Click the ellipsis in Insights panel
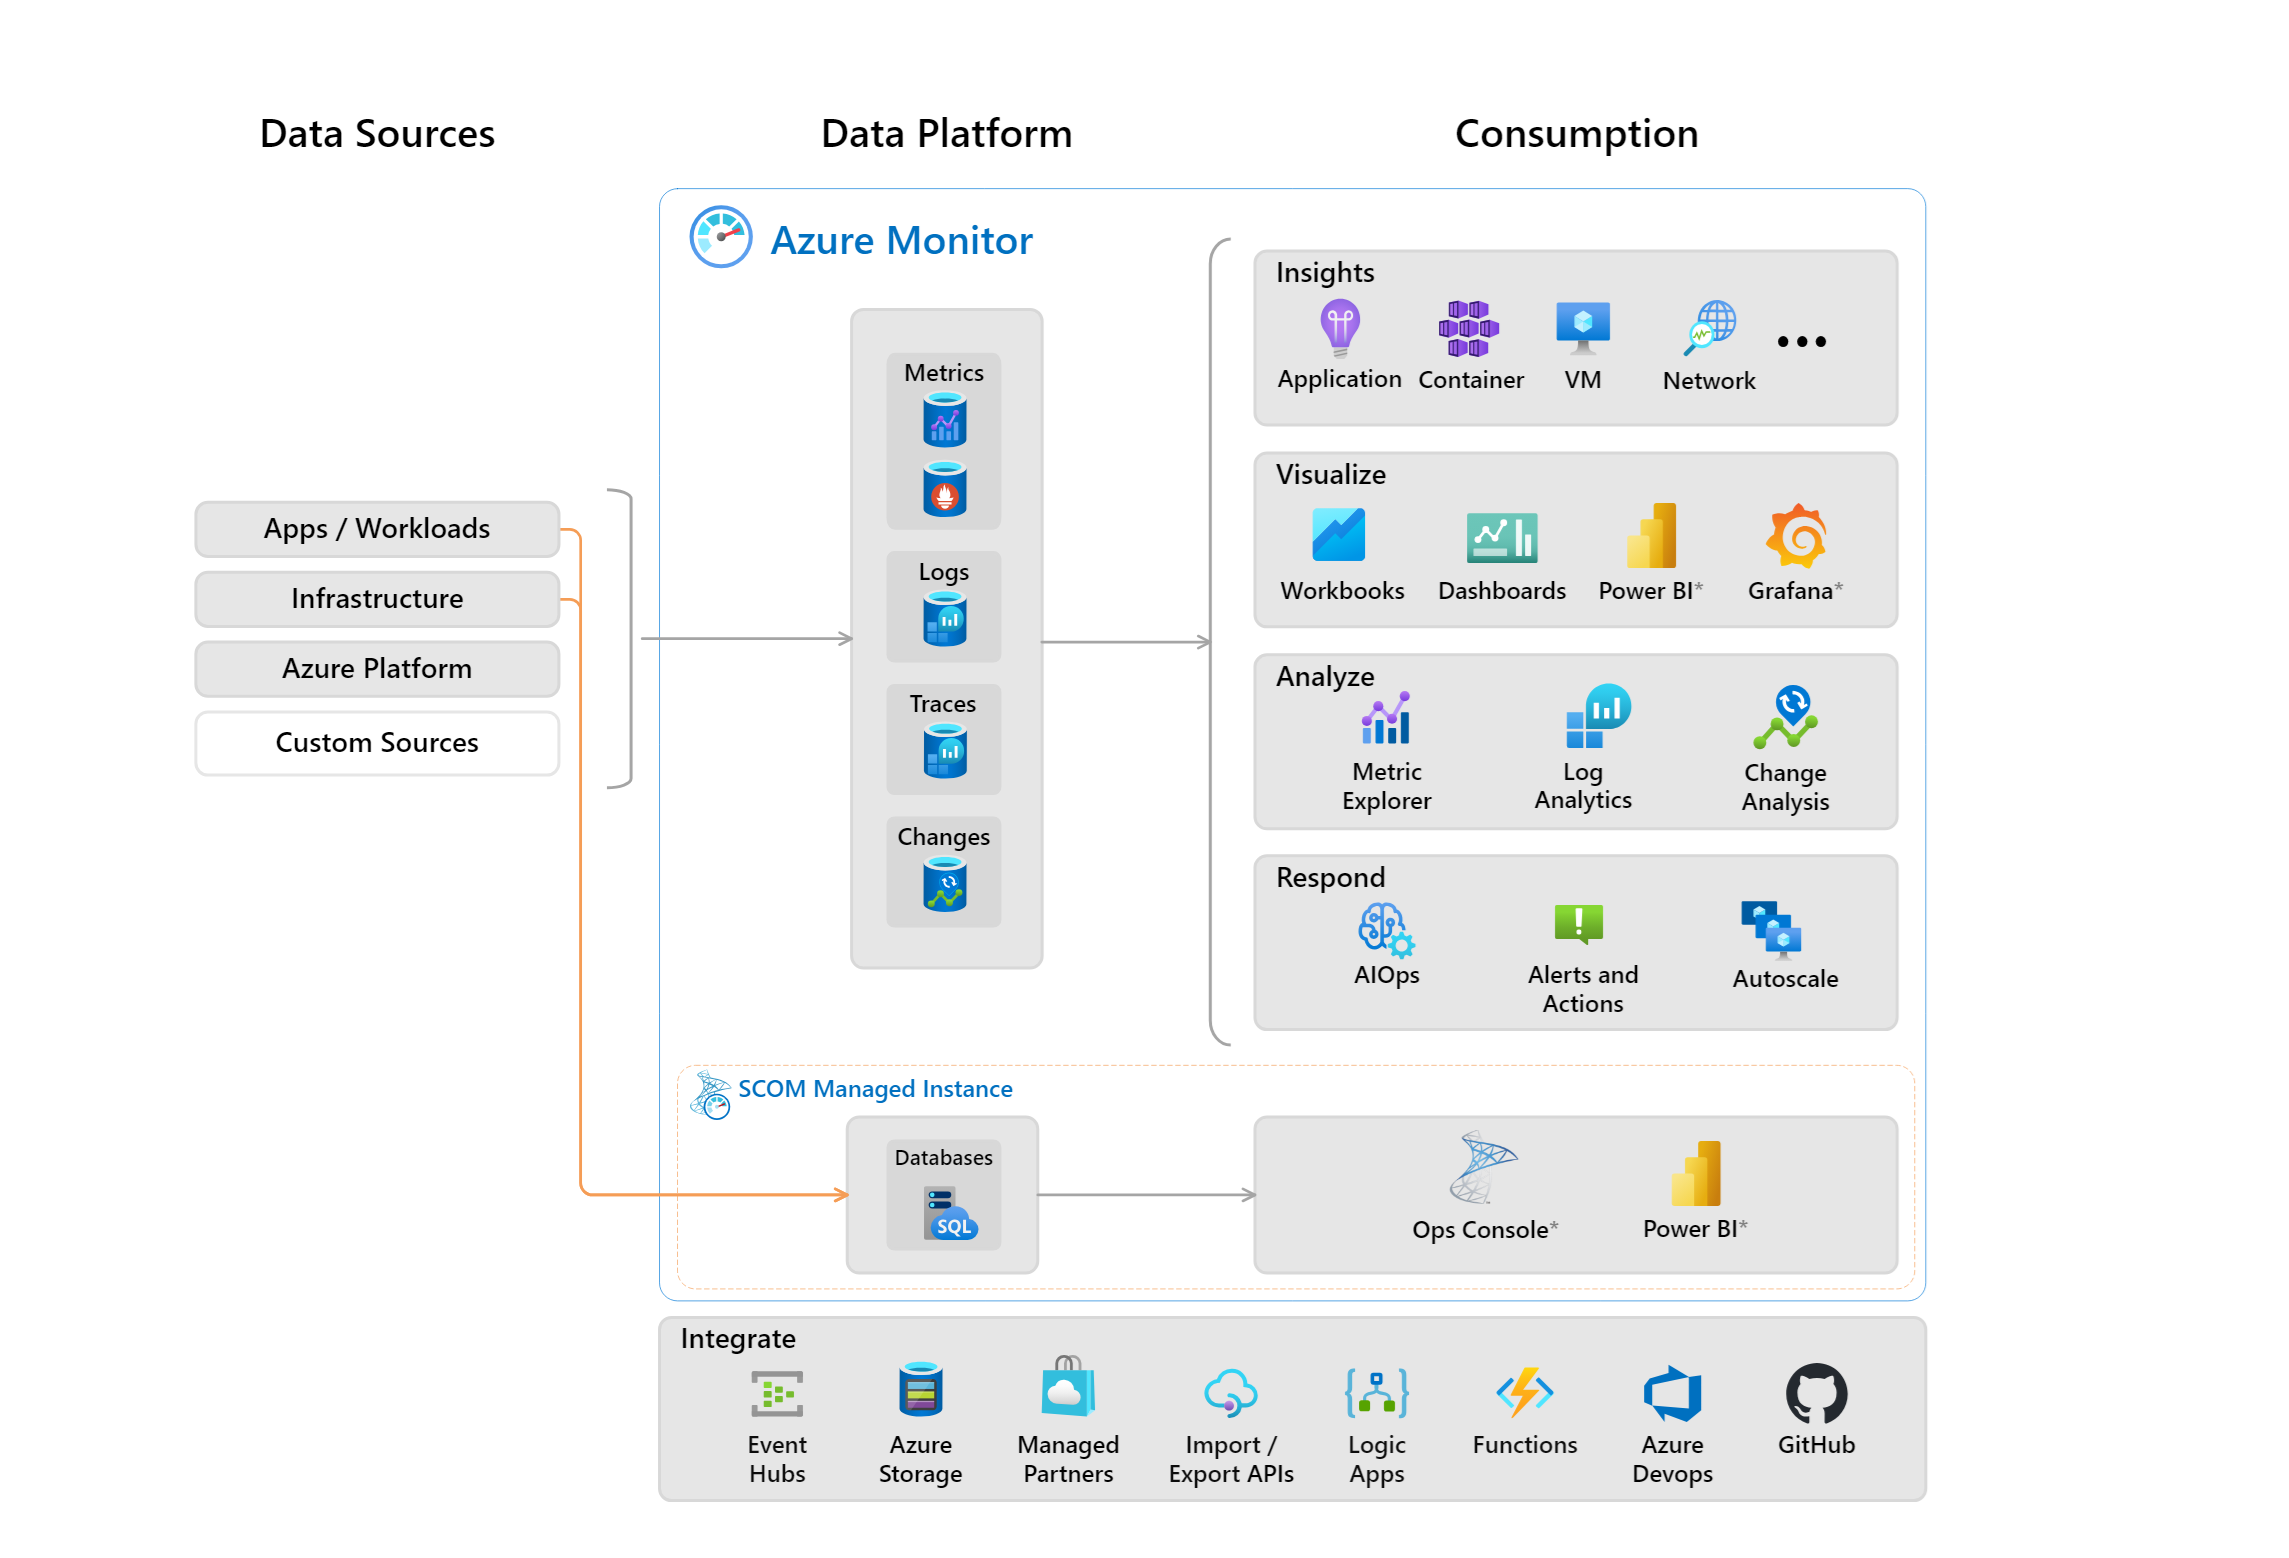The width and height of the screenshot is (2289, 1558). 1801,342
